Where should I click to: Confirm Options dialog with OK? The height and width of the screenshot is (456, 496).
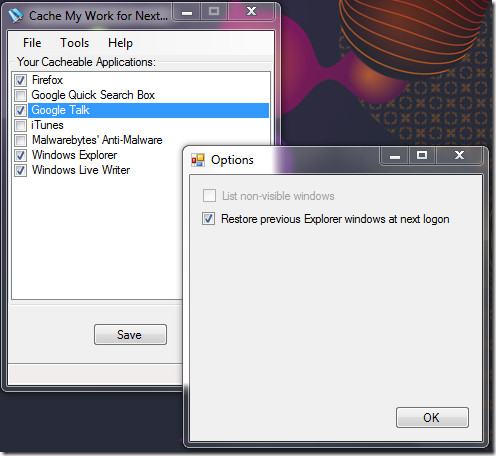pyautogui.click(x=432, y=417)
